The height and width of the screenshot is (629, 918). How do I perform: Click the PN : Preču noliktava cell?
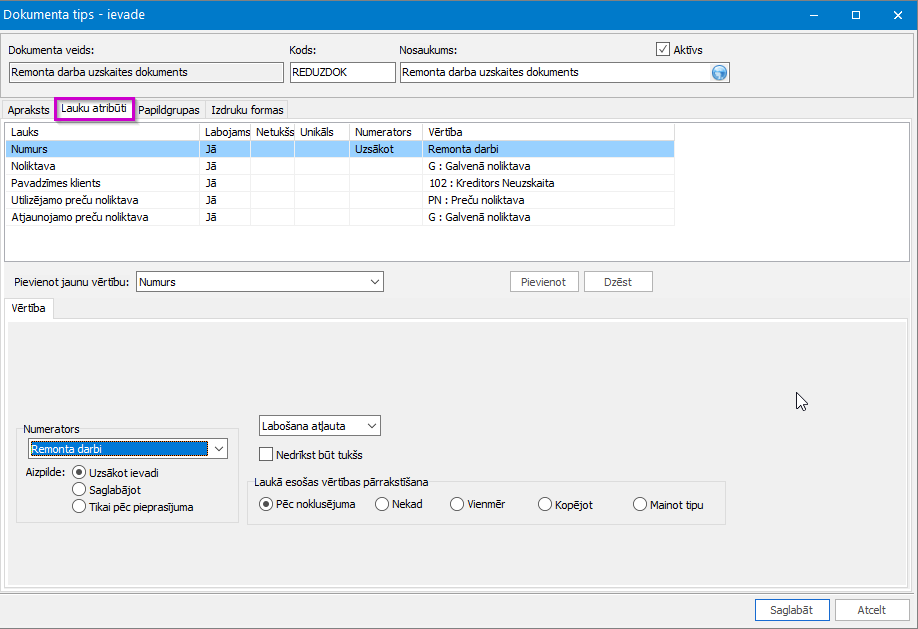pyautogui.click(x=549, y=200)
